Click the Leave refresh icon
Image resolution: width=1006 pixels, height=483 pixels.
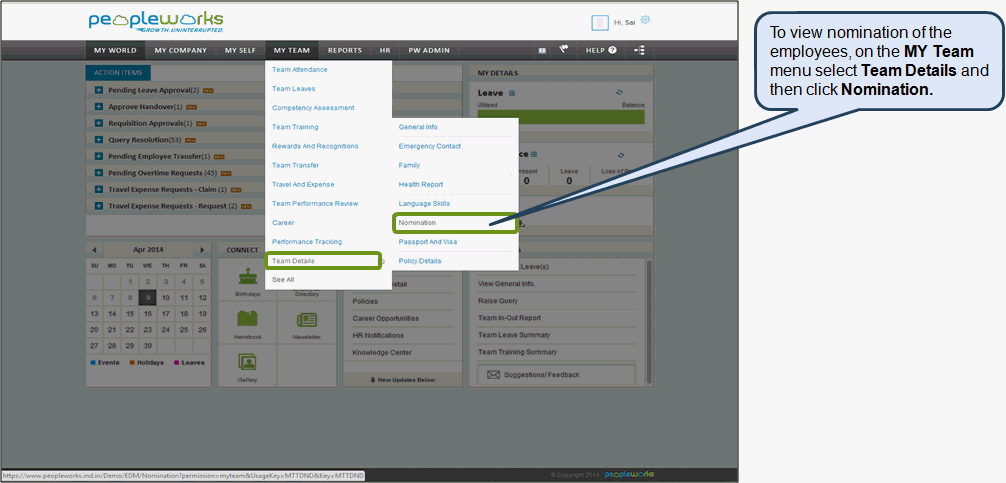(619, 93)
